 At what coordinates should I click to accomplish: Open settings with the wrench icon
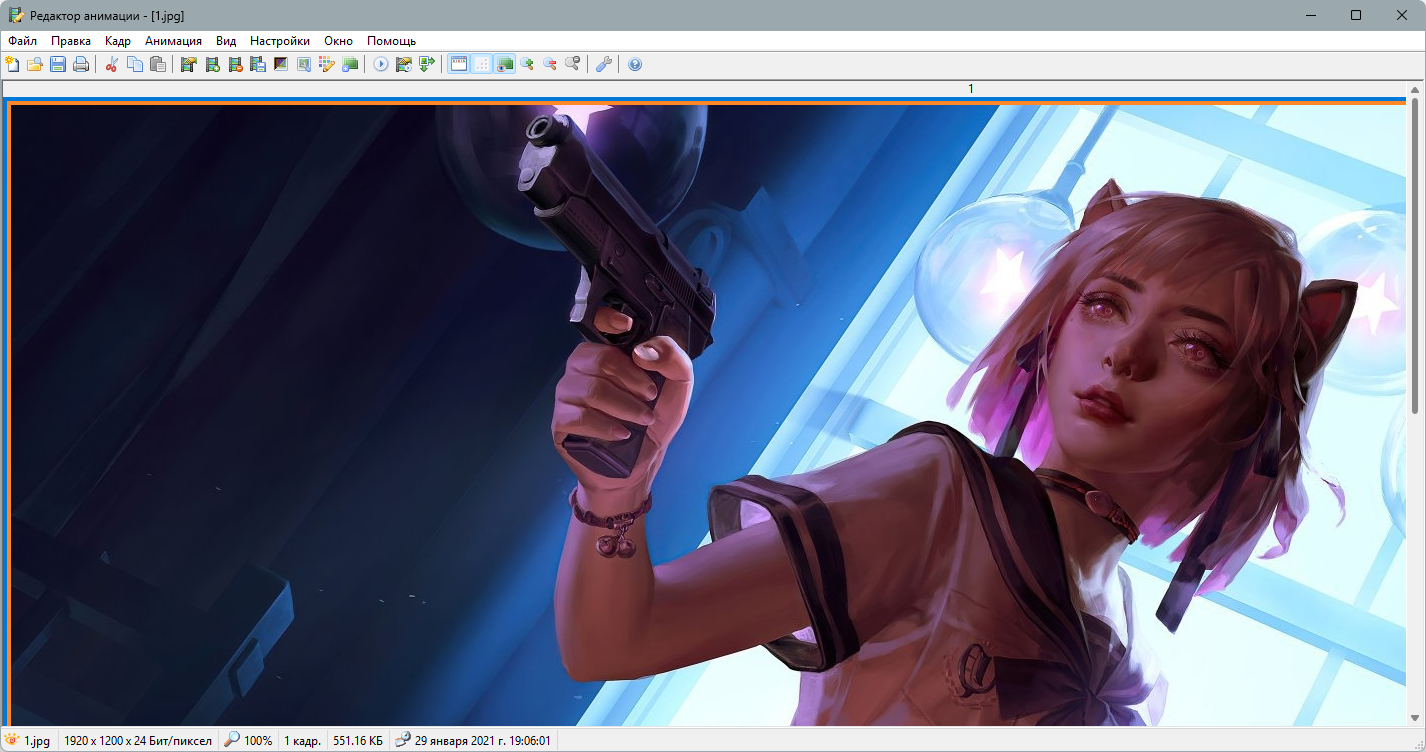[x=604, y=64]
